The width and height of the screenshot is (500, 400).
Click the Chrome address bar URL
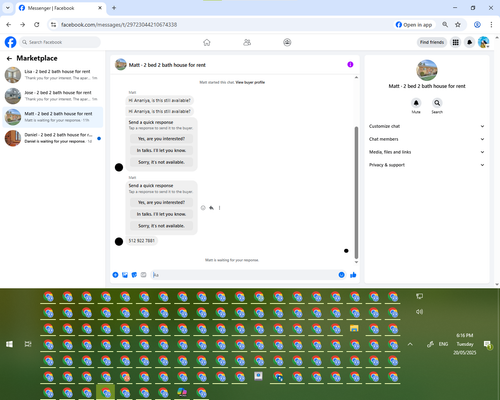(119, 25)
